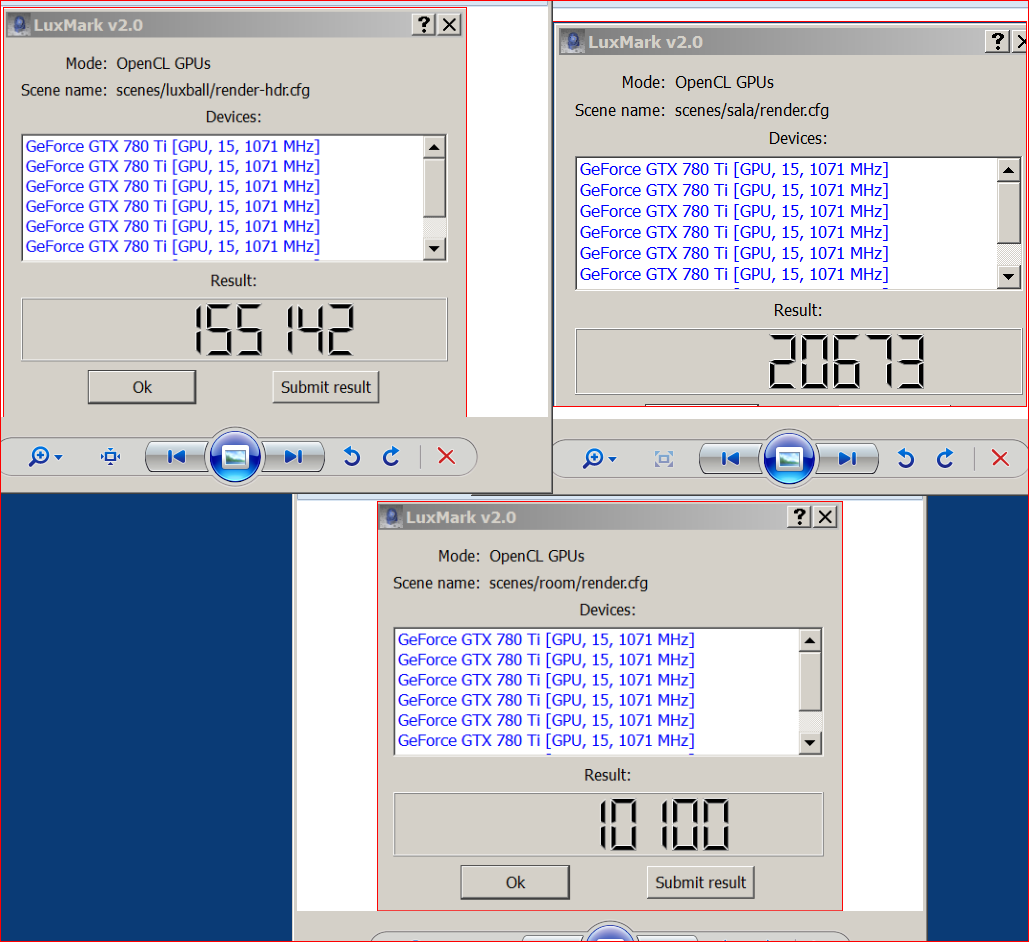The height and width of the screenshot is (942, 1029).
Task: Click scene name scenes/sala/render.cfg
Action: pos(751,110)
